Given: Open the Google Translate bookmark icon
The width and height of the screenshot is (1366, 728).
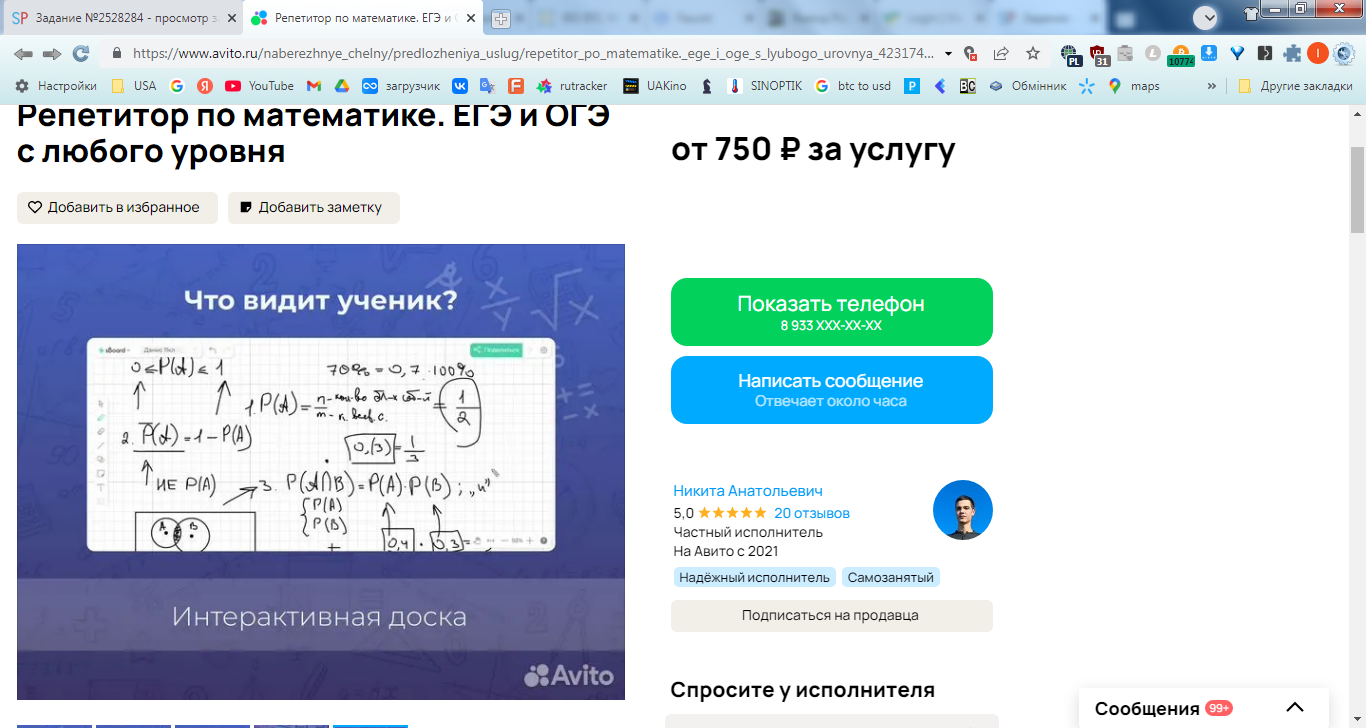Looking at the screenshot, I should click(487, 86).
